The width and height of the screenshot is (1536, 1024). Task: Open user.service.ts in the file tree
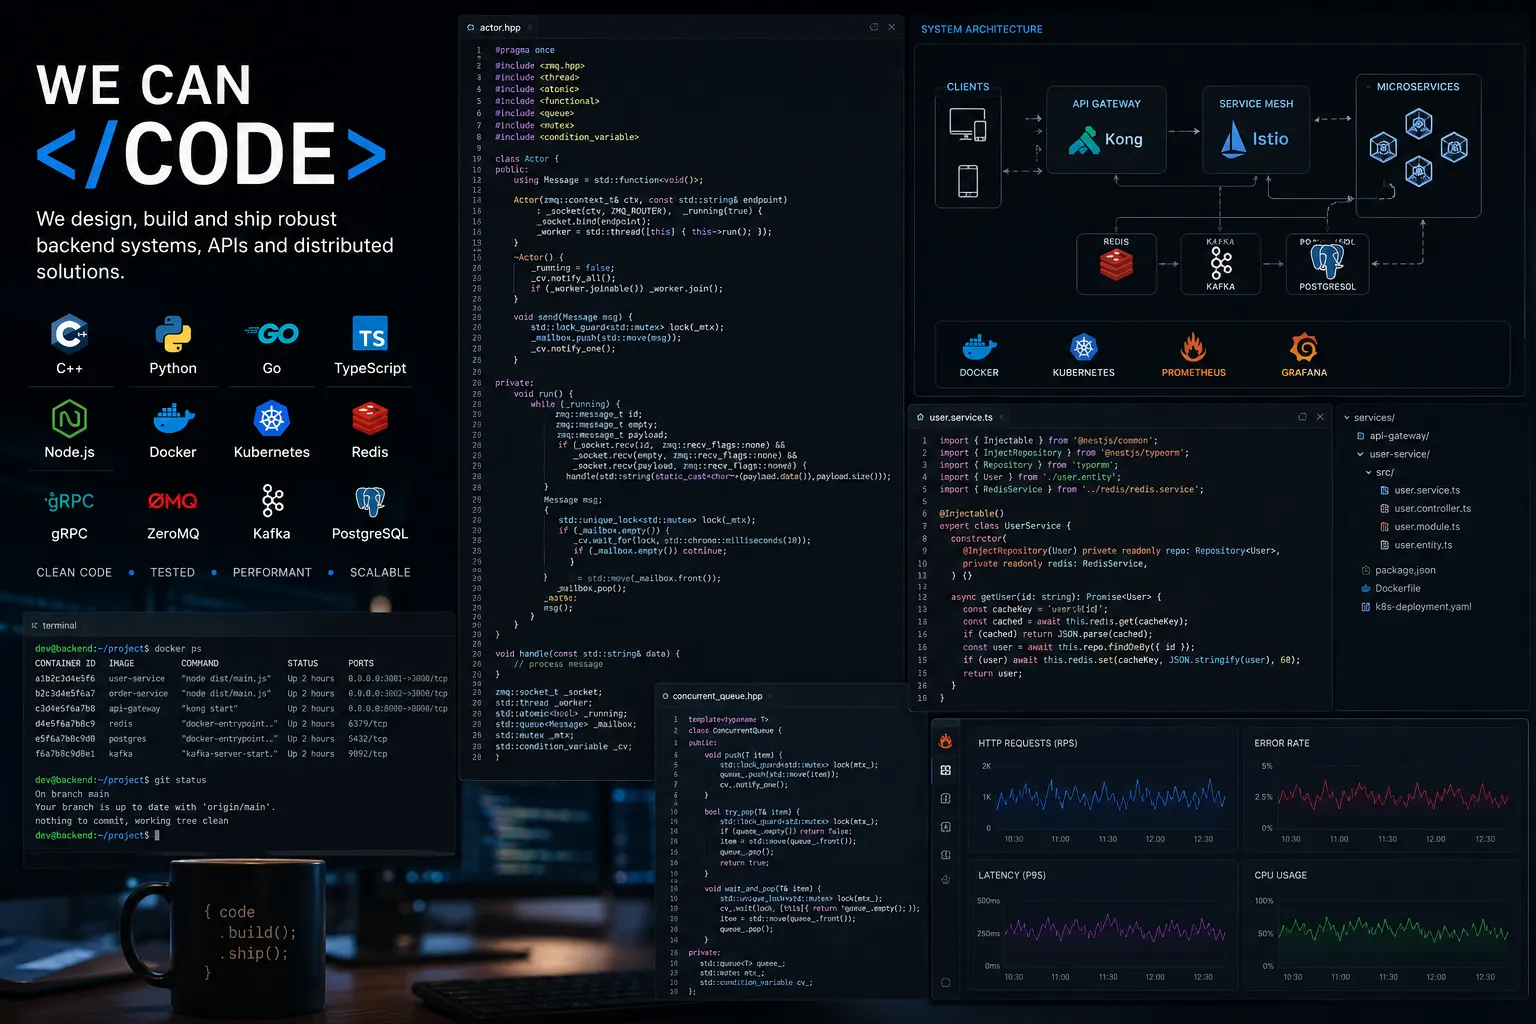click(1420, 490)
